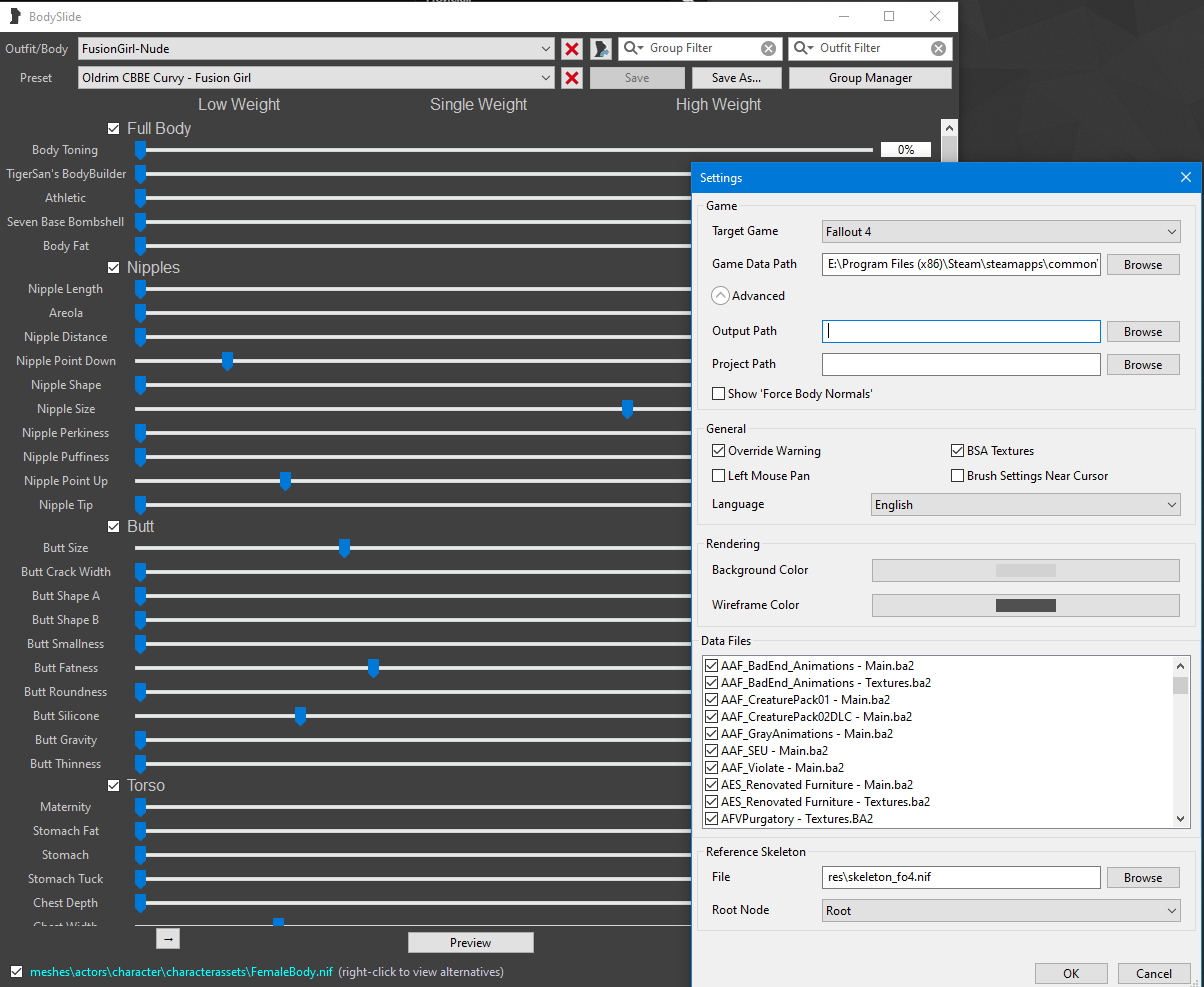Image resolution: width=1204 pixels, height=987 pixels.
Task: Clear the Outfit Filter field
Action: tap(938, 48)
